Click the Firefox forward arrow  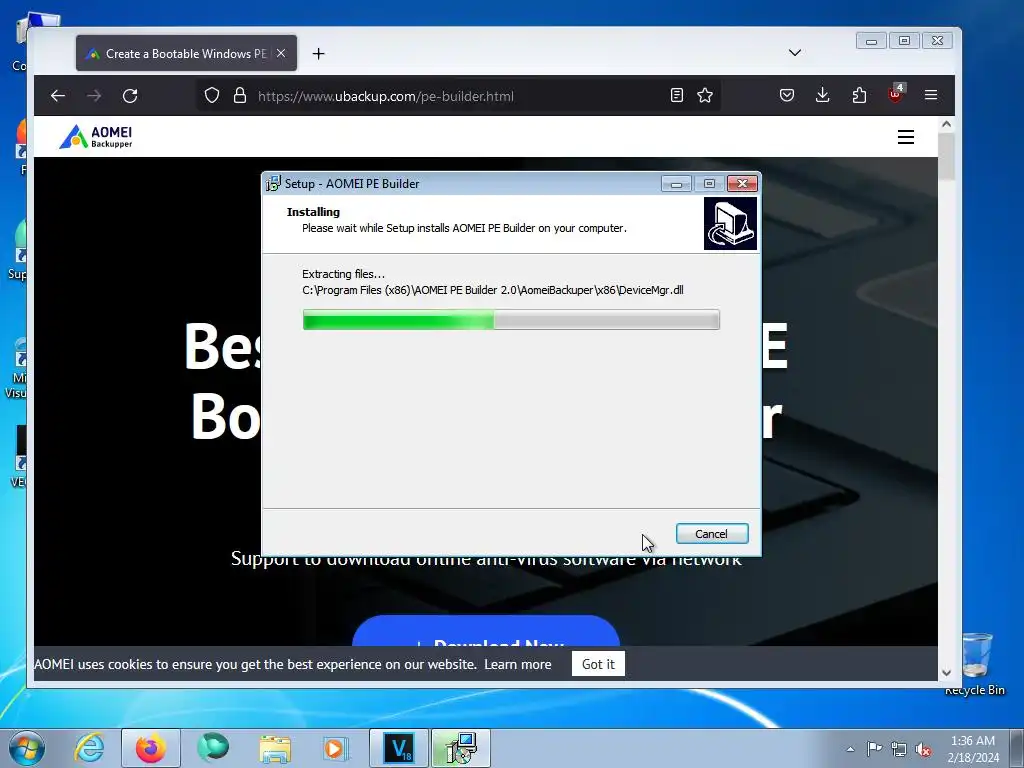coord(94,96)
